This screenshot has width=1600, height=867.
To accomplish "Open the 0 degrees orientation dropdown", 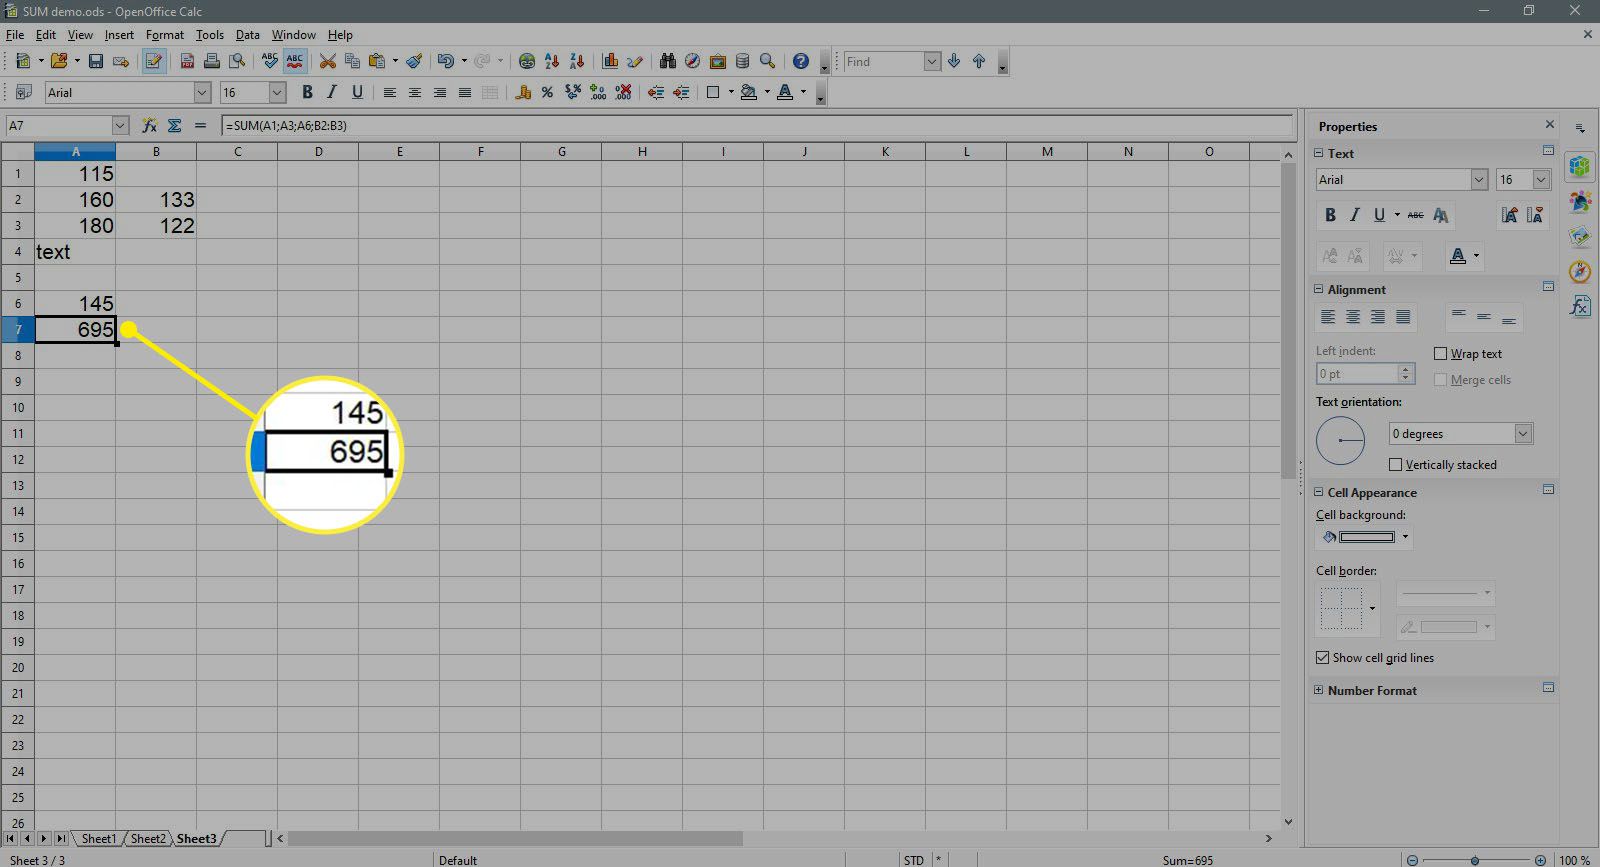I will point(1523,434).
